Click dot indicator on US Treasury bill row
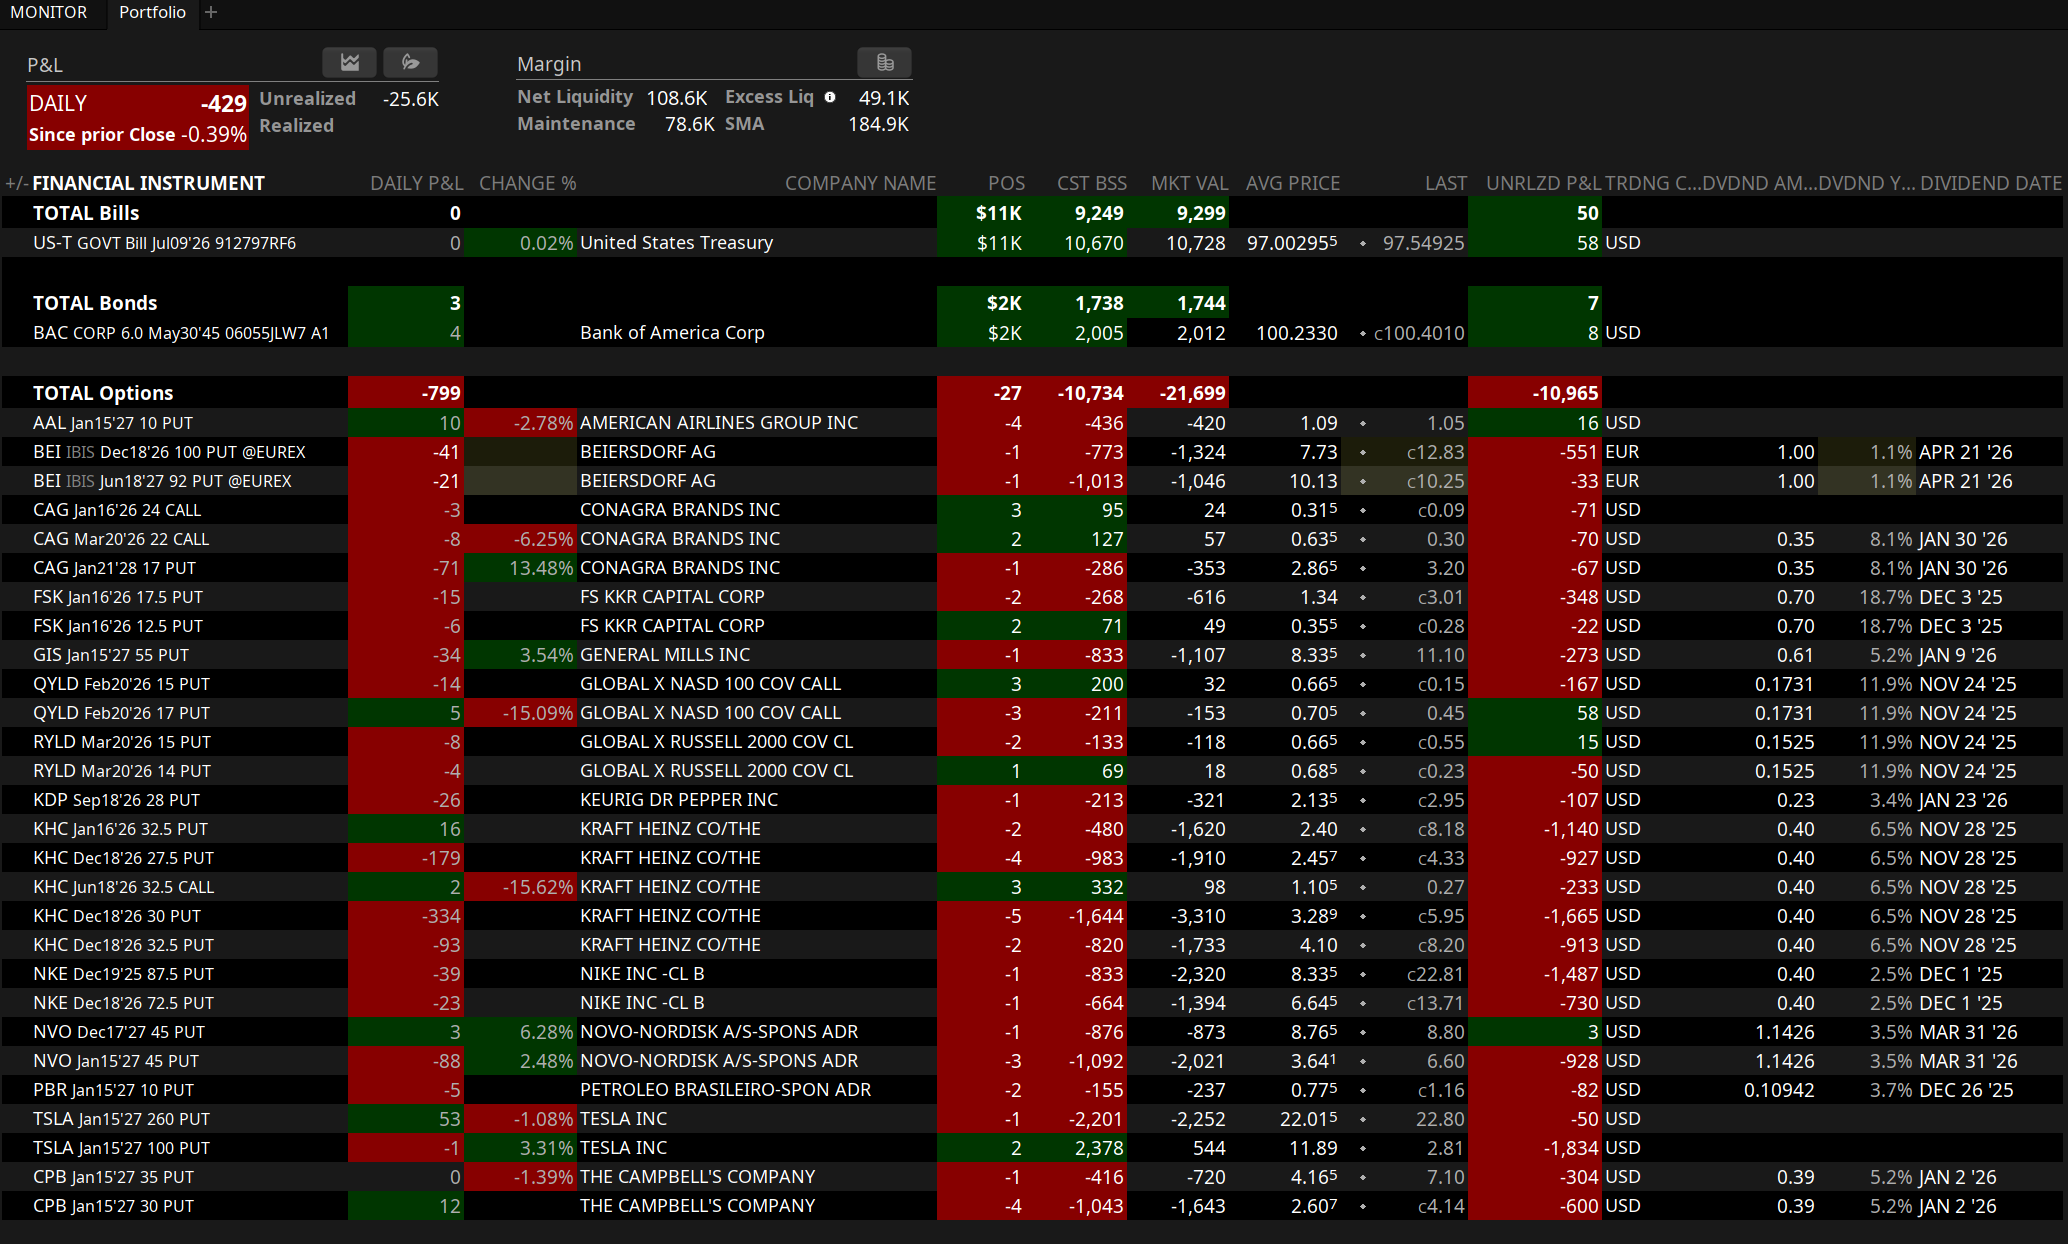 [1363, 243]
